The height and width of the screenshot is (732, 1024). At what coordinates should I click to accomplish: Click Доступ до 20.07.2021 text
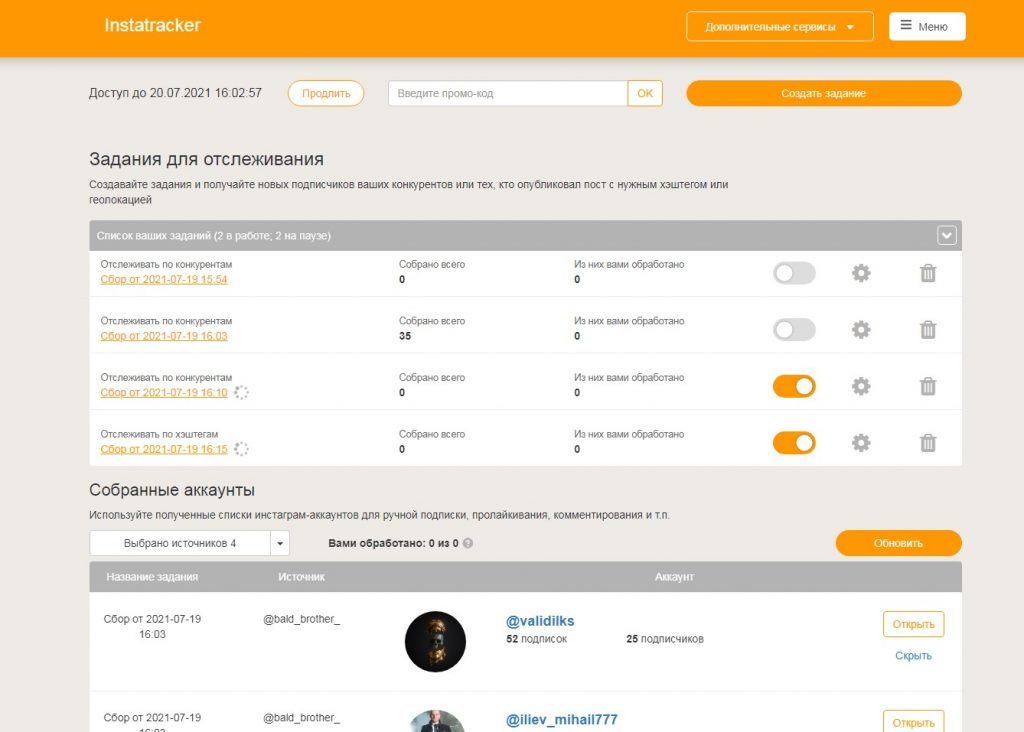(175, 93)
